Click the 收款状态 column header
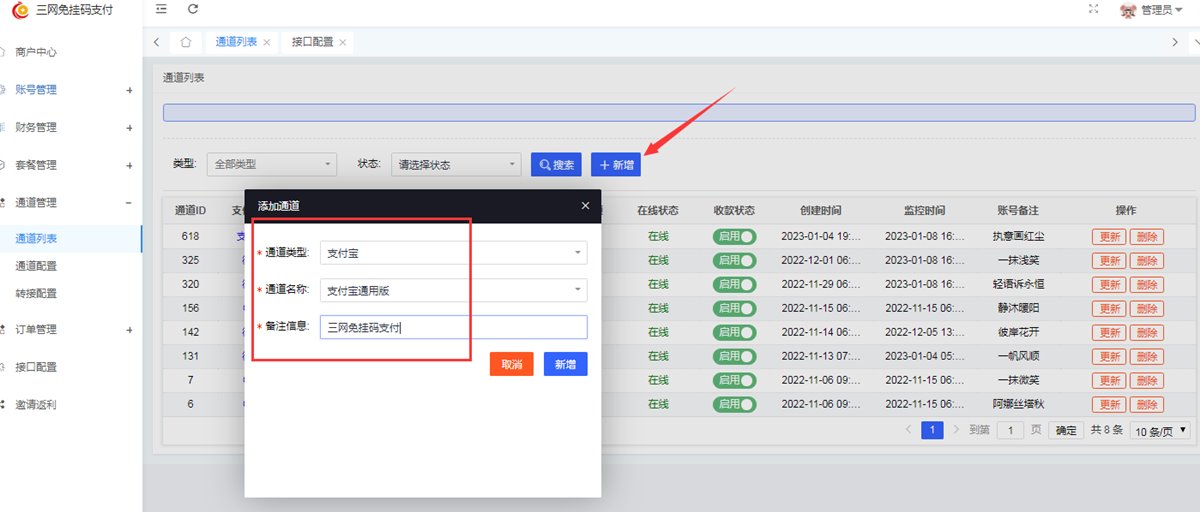This screenshot has height=512, width=1200. 734,210
